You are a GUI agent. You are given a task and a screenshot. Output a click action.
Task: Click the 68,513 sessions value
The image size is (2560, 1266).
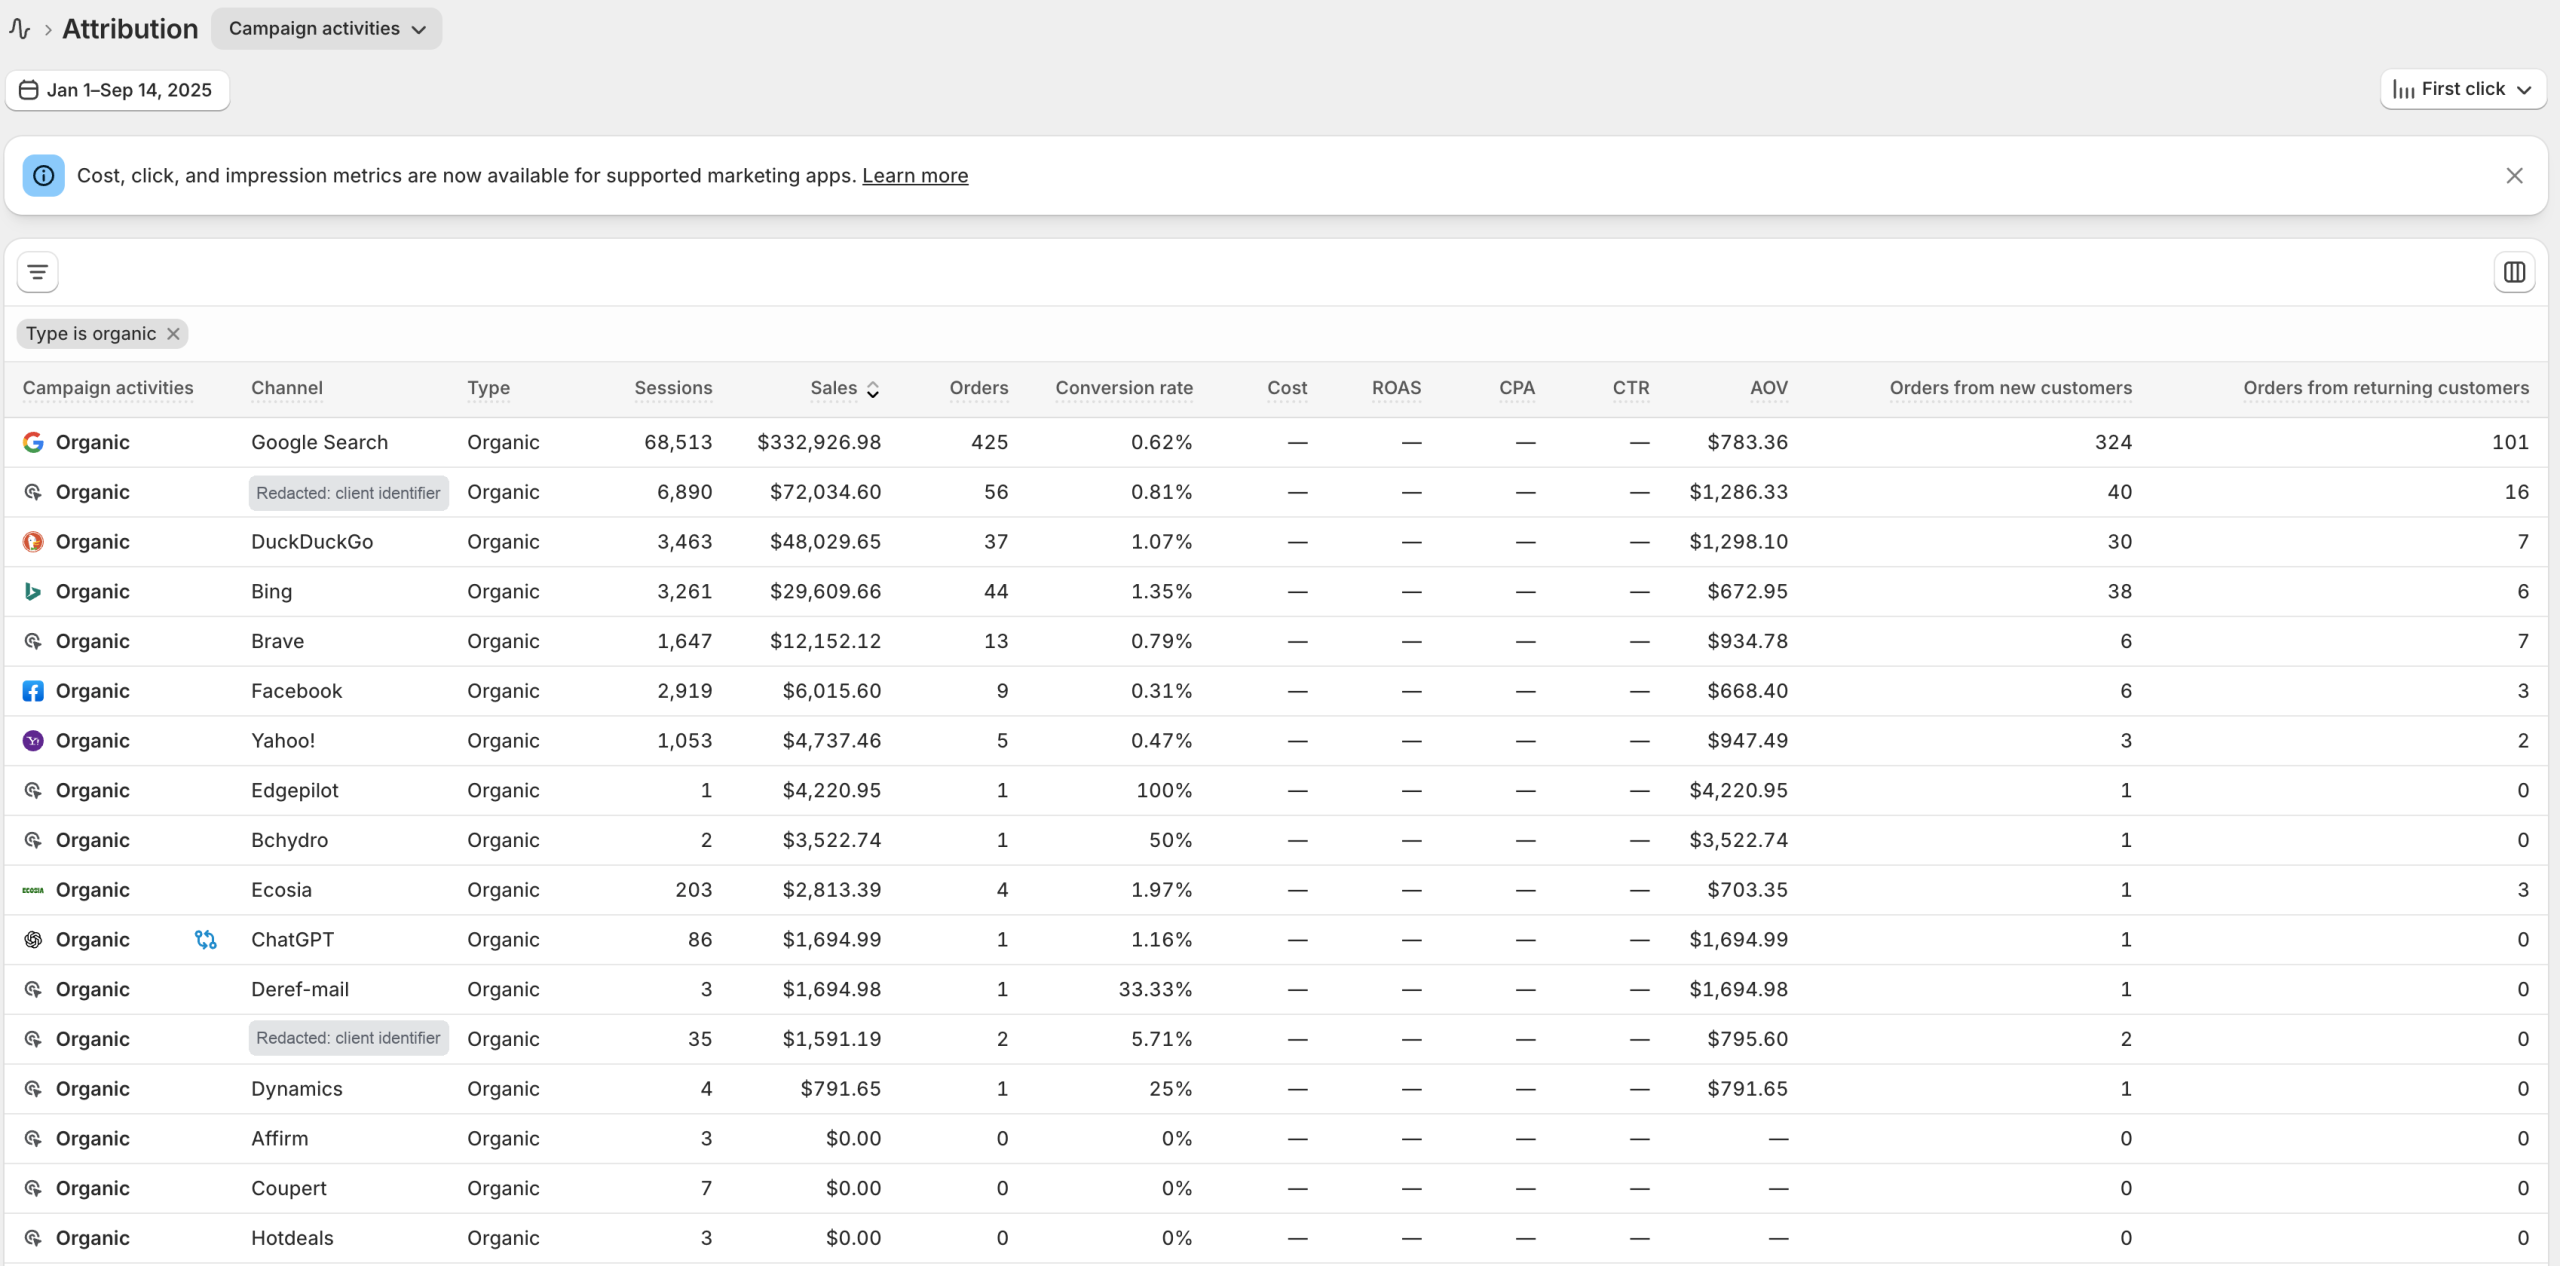[678, 442]
